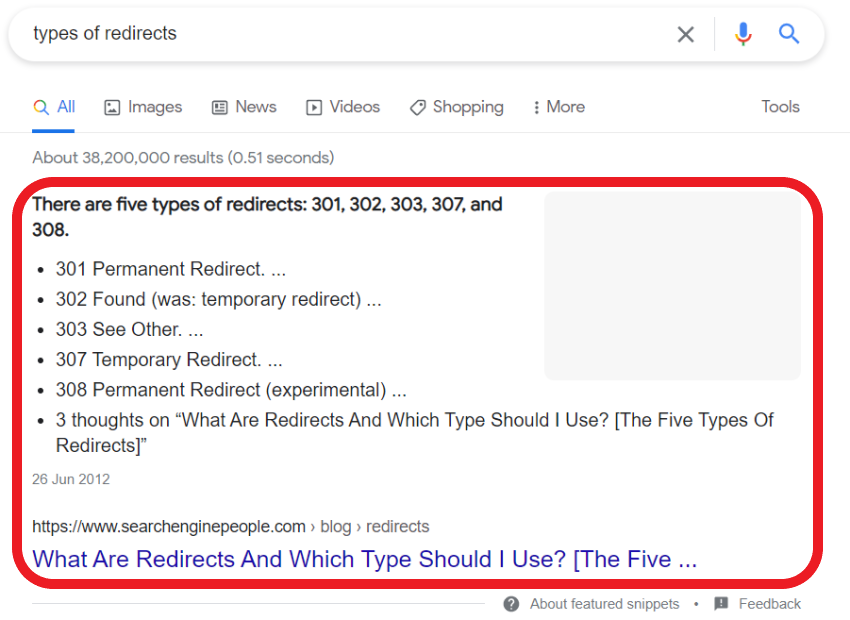The height and width of the screenshot is (620, 850).
Task: Click into the "types of redirects" search field
Action: 340,34
